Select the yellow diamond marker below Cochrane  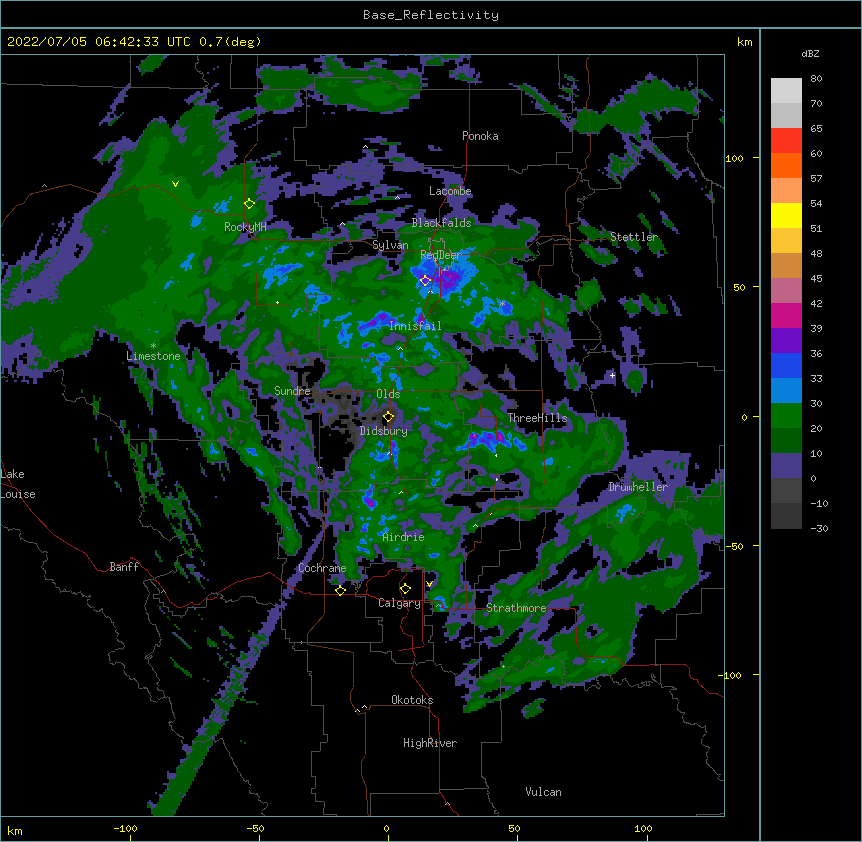[340, 590]
